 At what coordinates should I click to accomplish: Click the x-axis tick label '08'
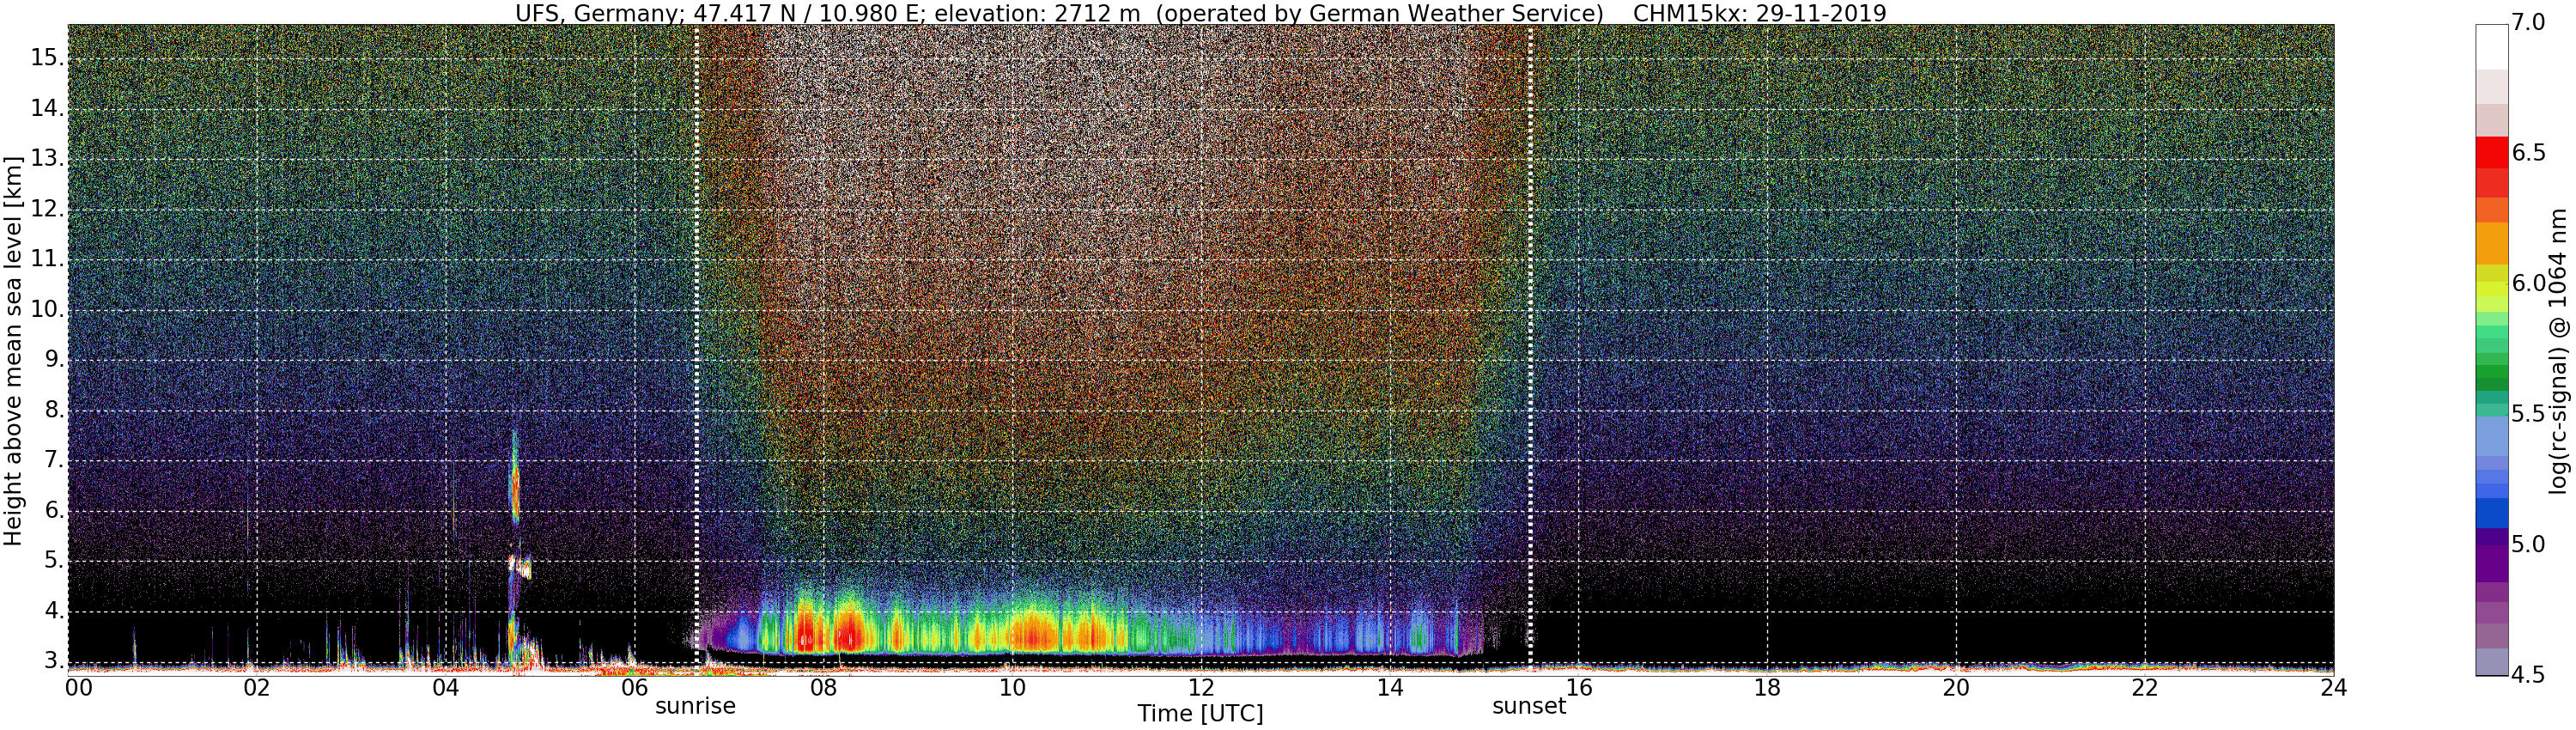pos(823,688)
